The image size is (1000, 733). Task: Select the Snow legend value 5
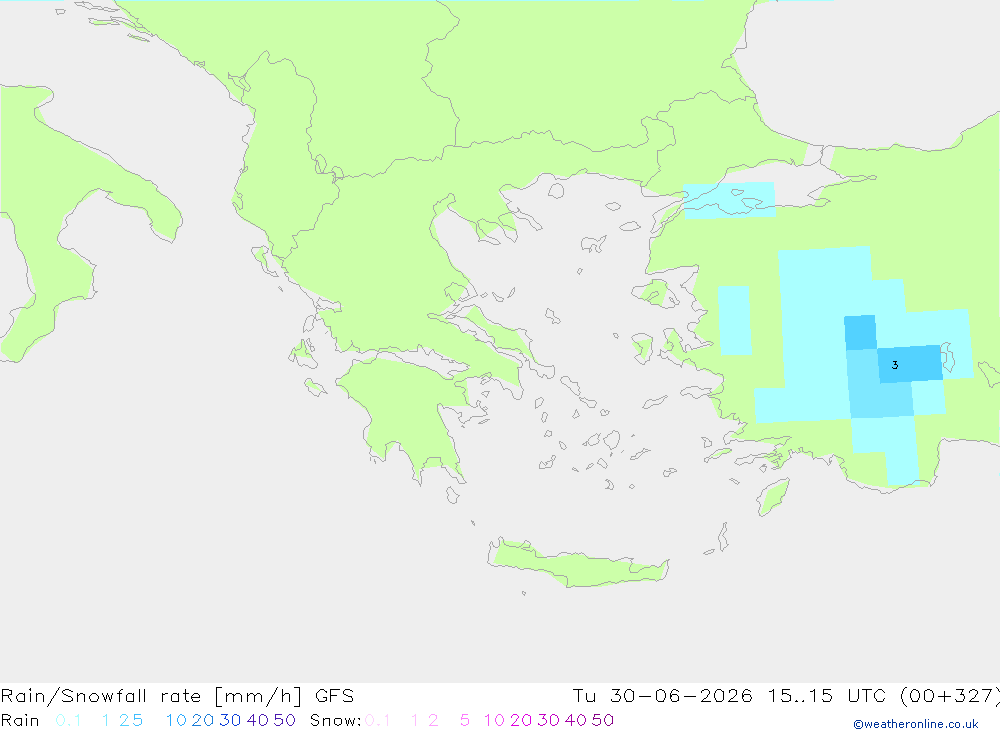[x=465, y=720]
